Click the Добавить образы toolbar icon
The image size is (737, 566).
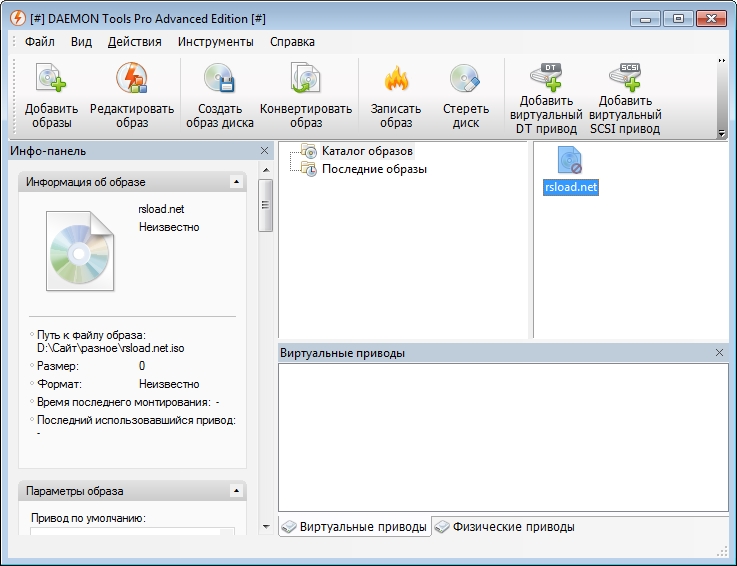(49, 80)
